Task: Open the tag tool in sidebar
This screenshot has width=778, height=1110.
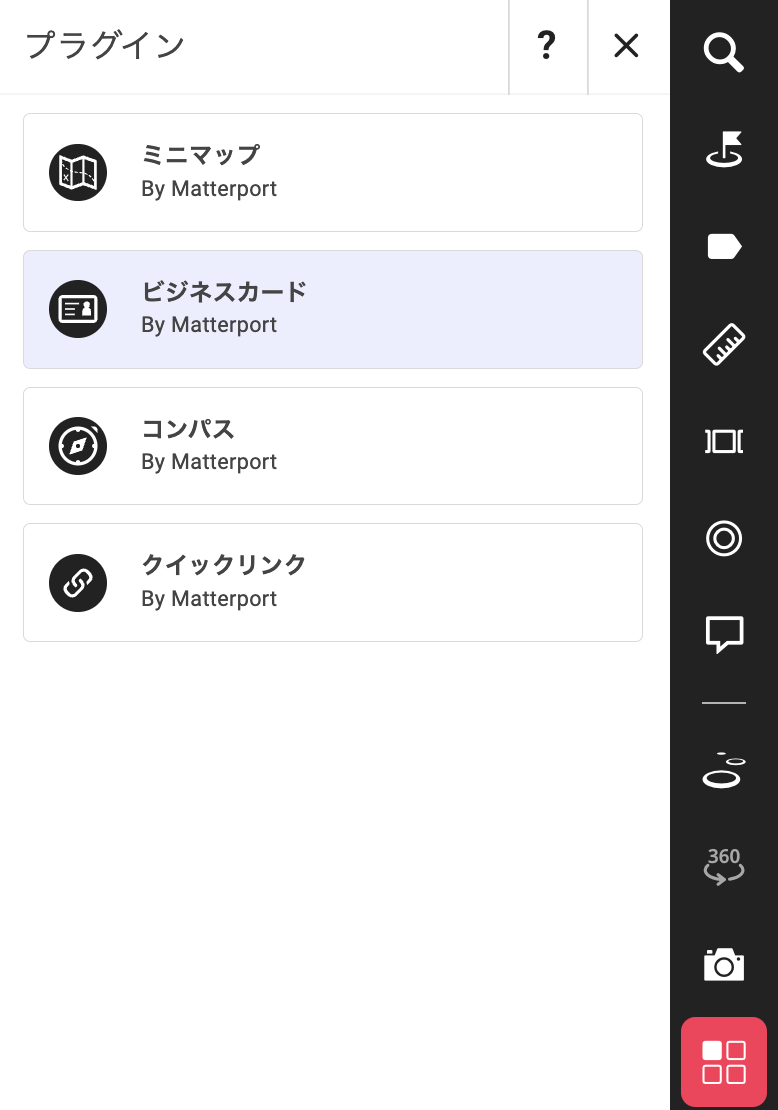Action: 723,247
